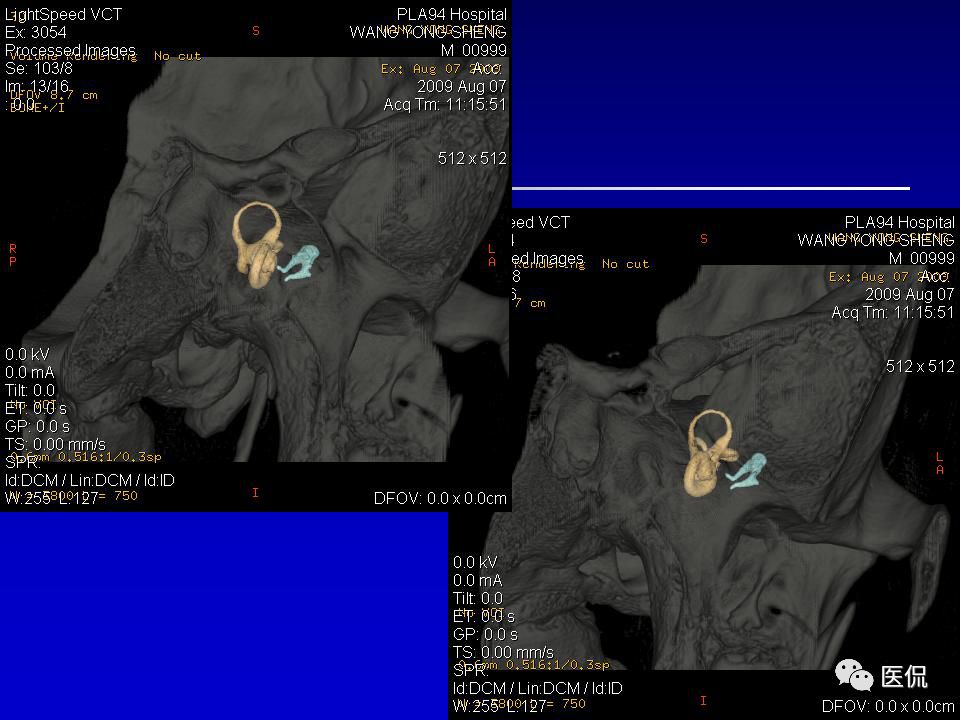The height and width of the screenshot is (720, 960).
Task: Click the 'GP: 0.0 s' value in the upper-left image
Action: [37, 426]
